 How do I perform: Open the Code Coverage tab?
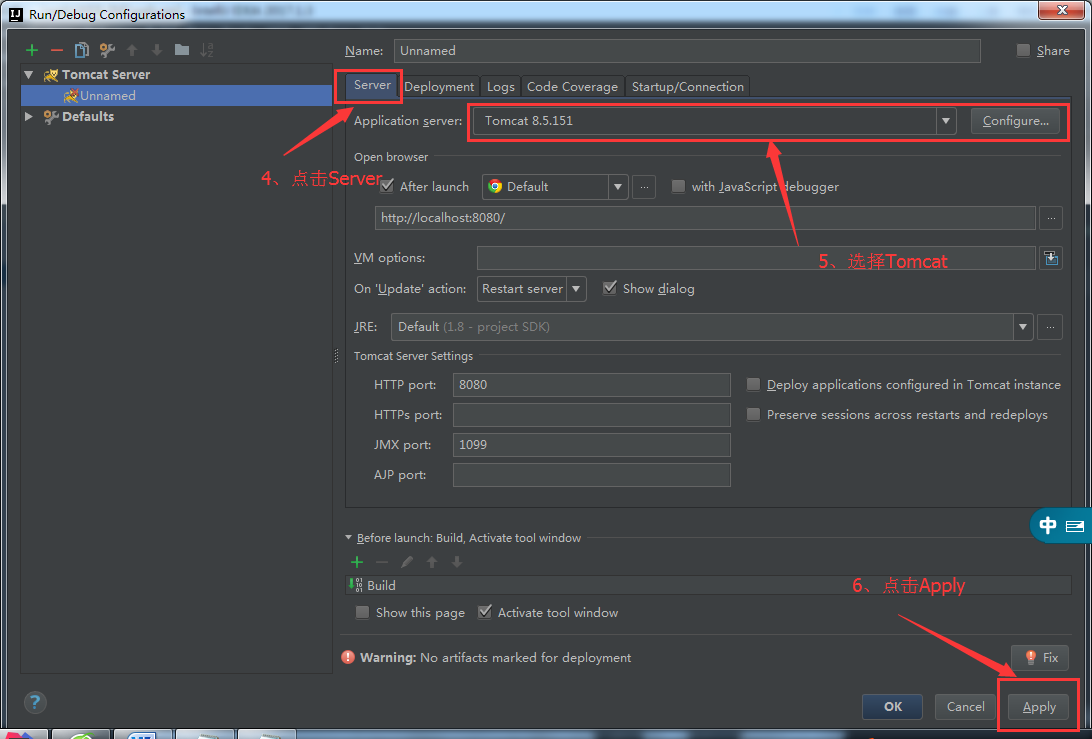572,86
